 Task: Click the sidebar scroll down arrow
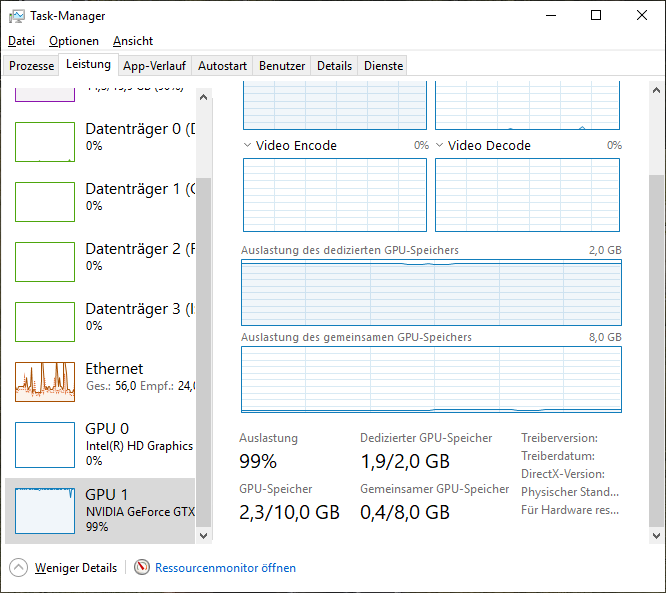click(203, 536)
